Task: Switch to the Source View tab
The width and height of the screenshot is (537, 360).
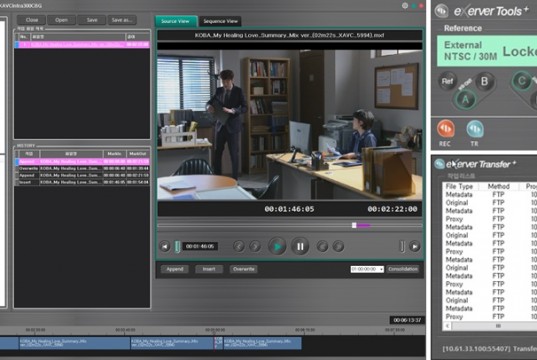Action: point(175,21)
